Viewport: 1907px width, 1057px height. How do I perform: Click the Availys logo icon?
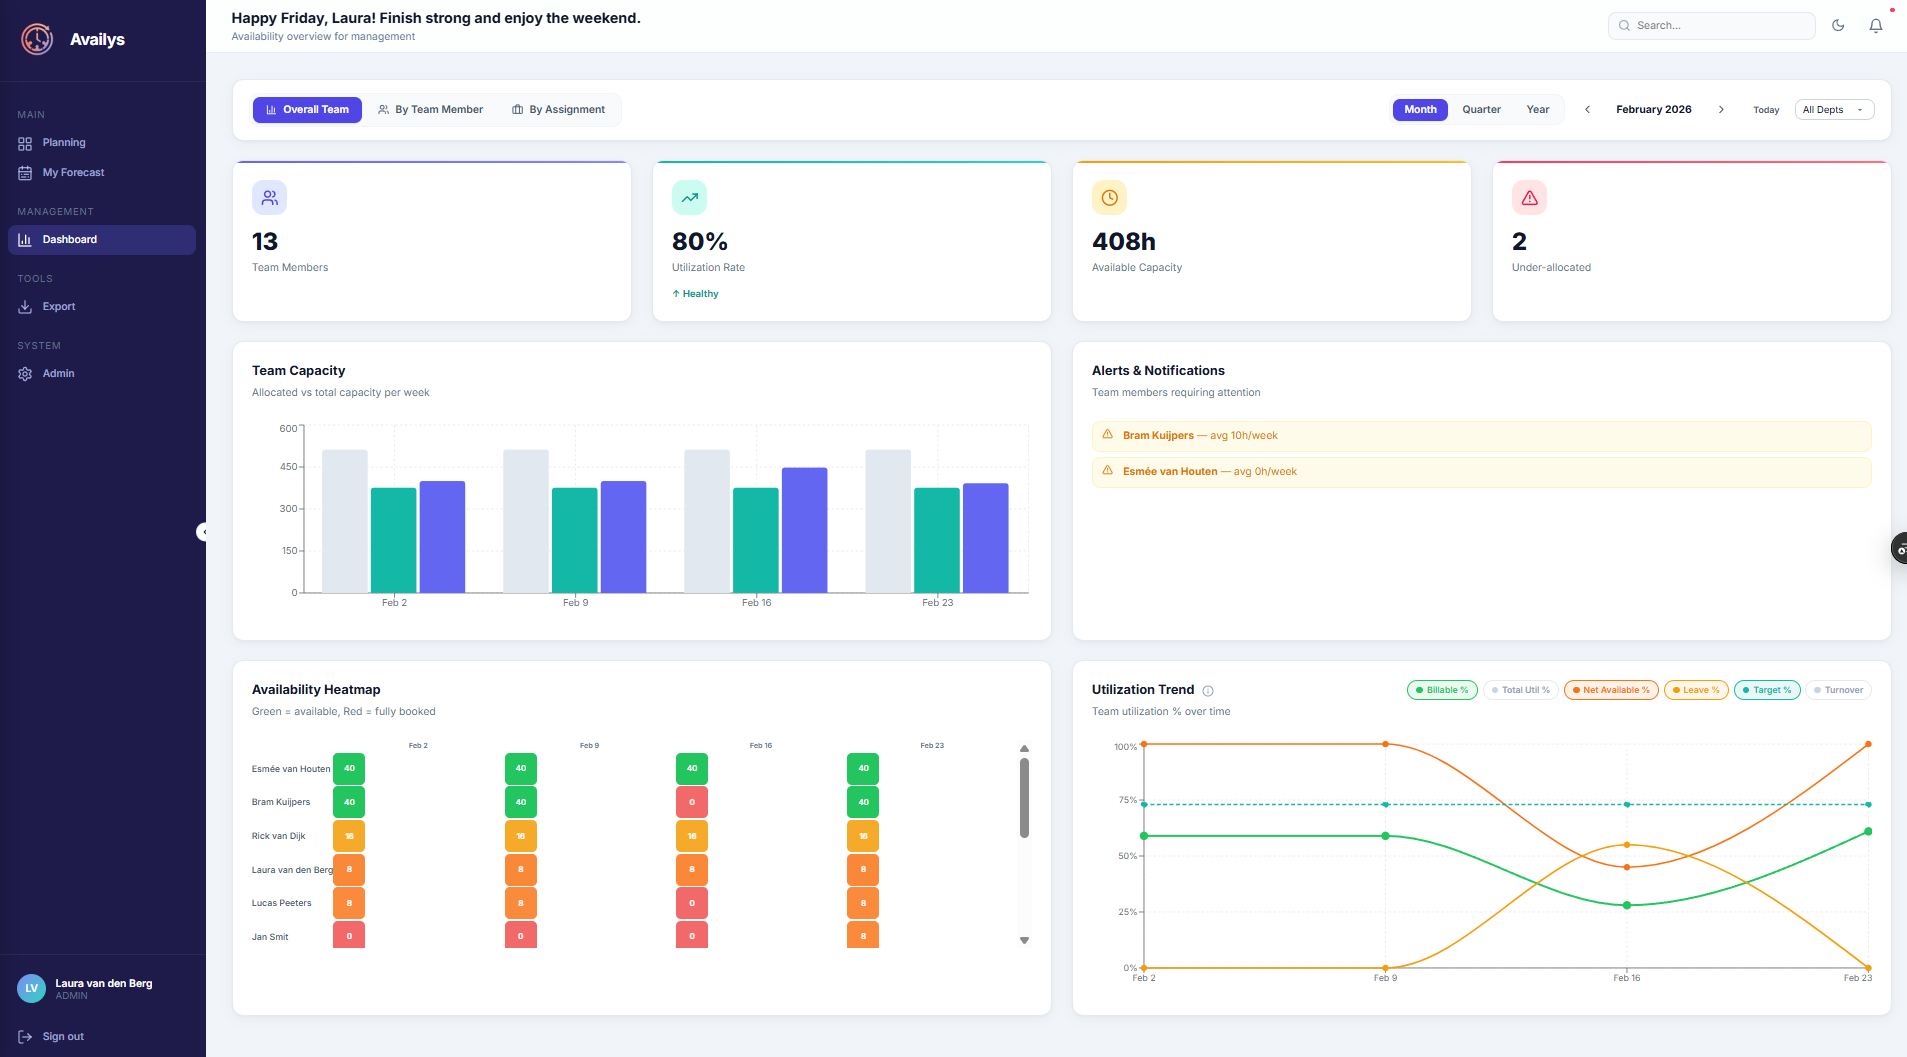point(36,39)
